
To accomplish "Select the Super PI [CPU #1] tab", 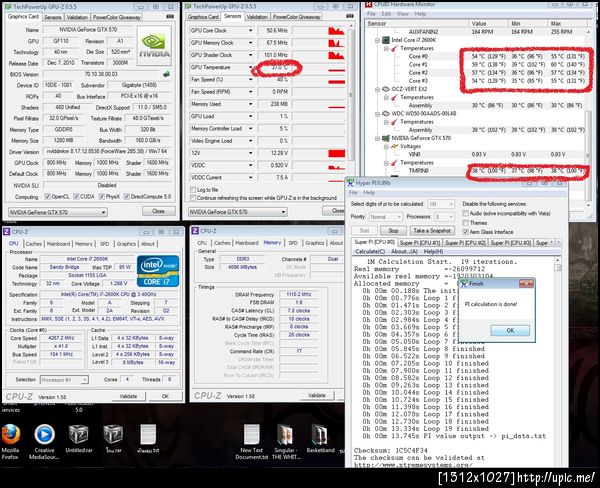I will click(x=420, y=243).
